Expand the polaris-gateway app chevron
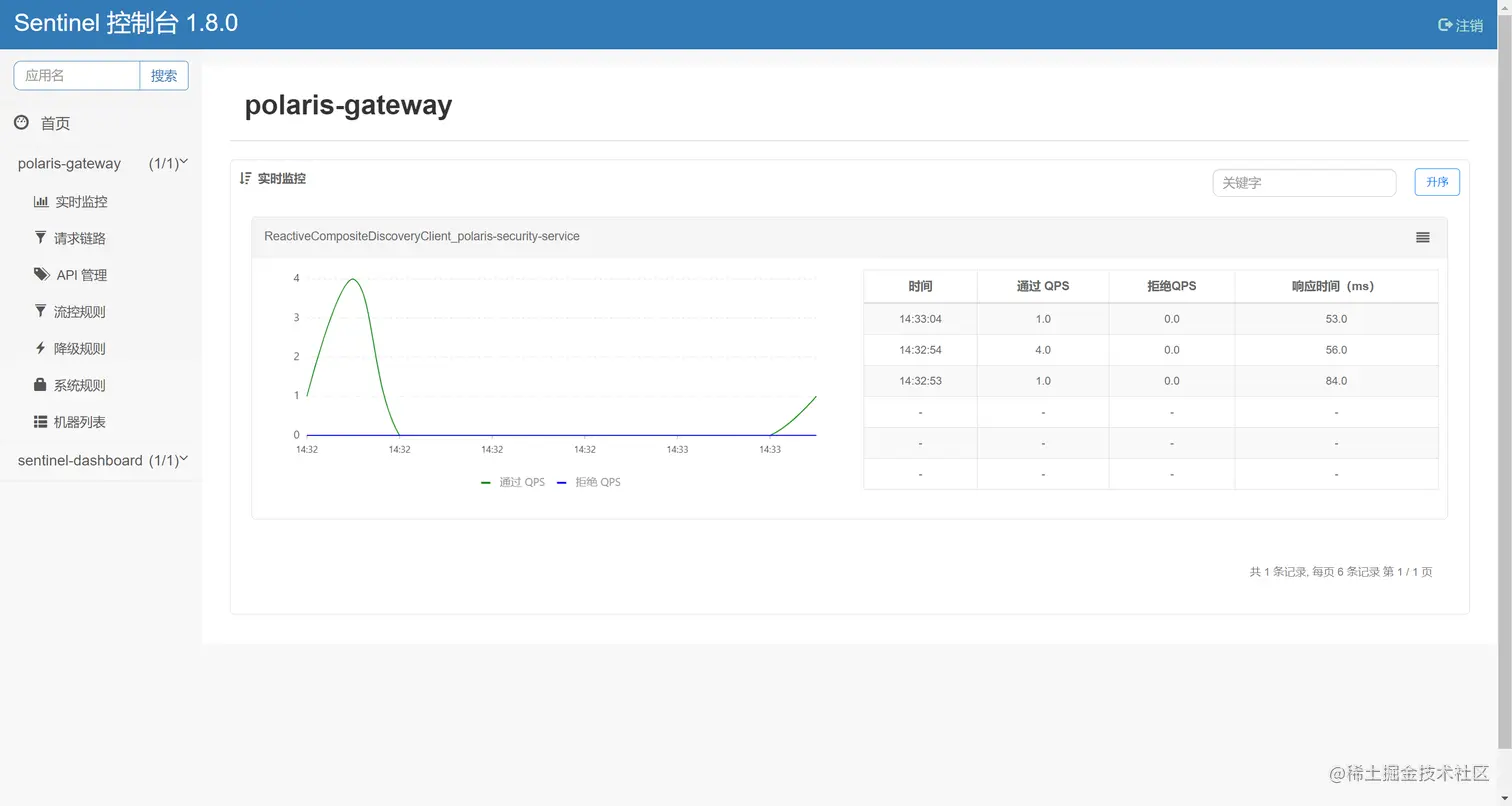Viewport: 1512px width, 806px height. point(184,161)
